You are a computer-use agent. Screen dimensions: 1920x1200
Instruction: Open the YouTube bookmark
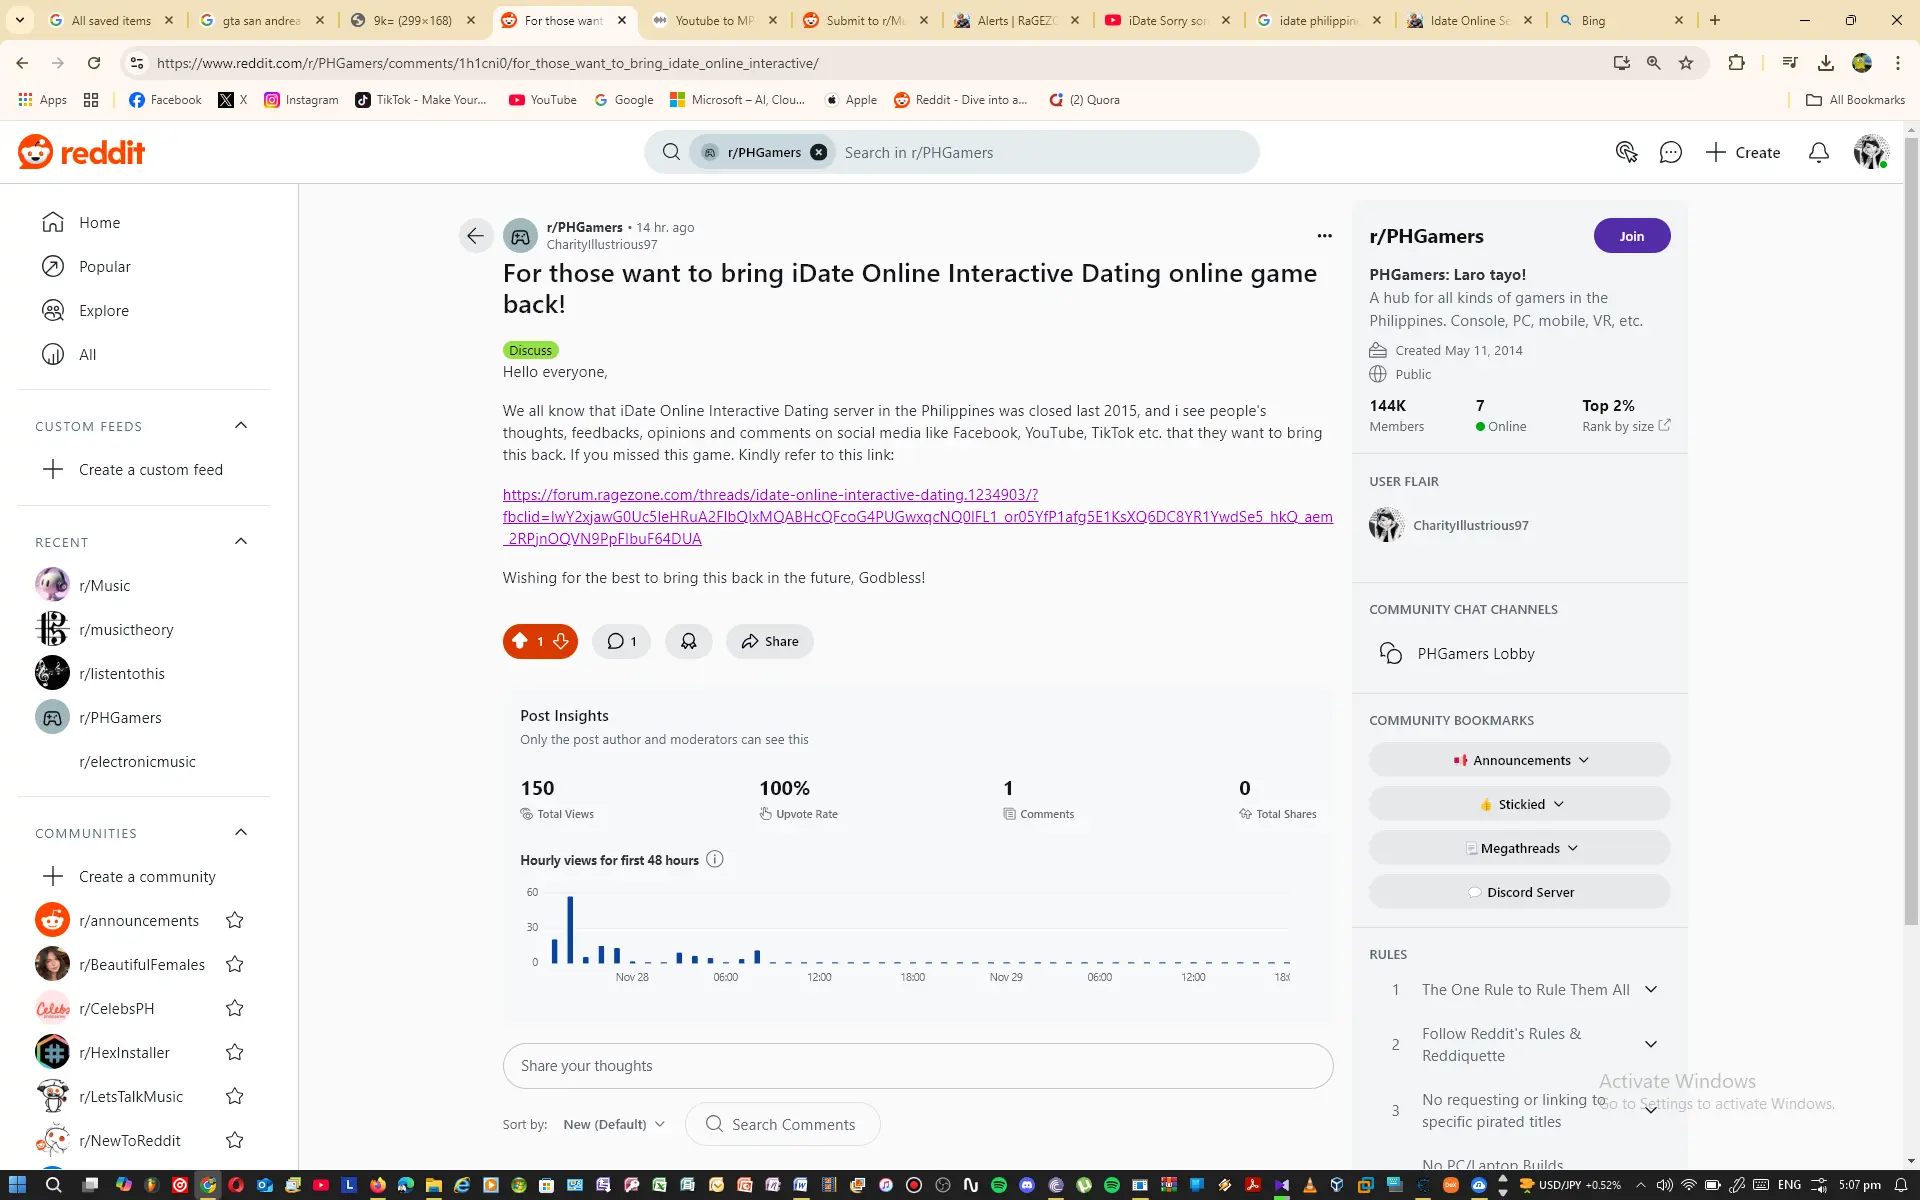pyautogui.click(x=542, y=100)
